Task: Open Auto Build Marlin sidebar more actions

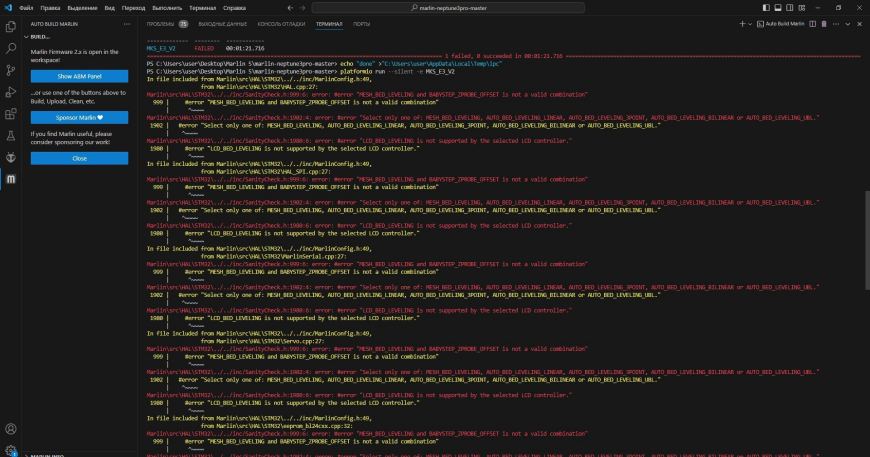Action: click(x=127, y=24)
